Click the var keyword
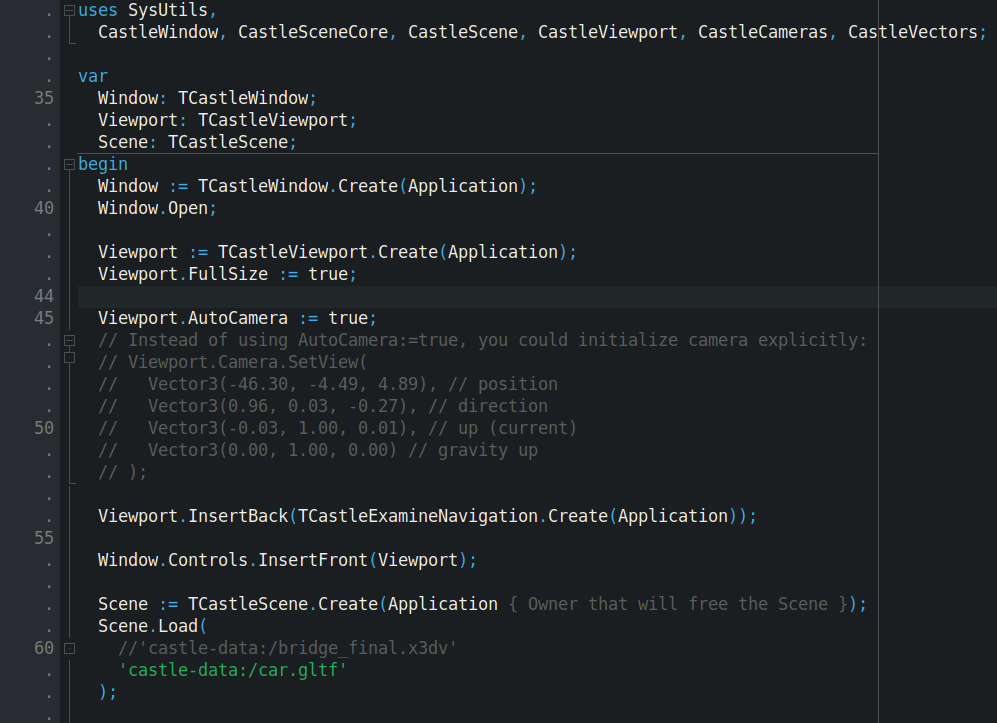The width and height of the screenshot is (997, 723). 92,75
